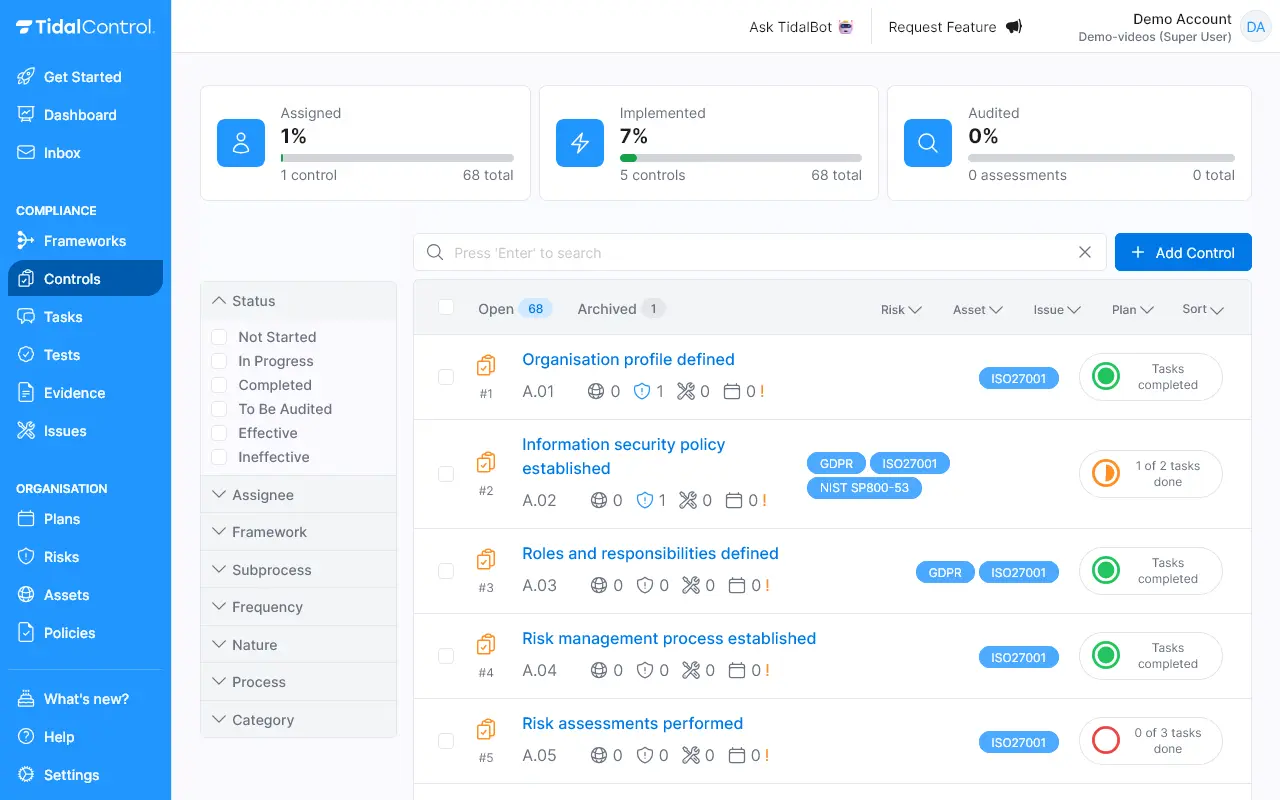1280x800 pixels.
Task: Click the What's new speech bubble icon
Action: coord(26,699)
